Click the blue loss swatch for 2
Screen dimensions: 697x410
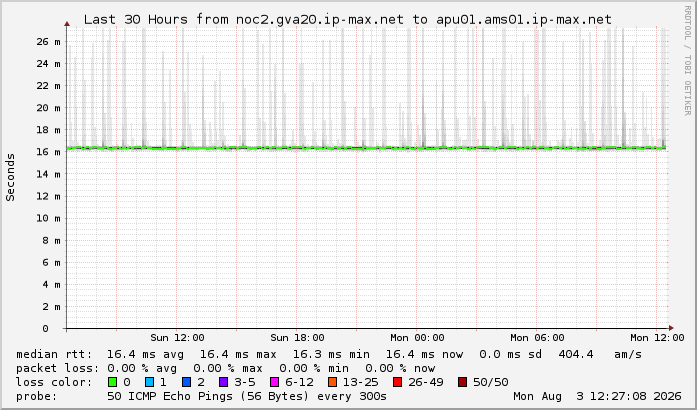pos(187,382)
